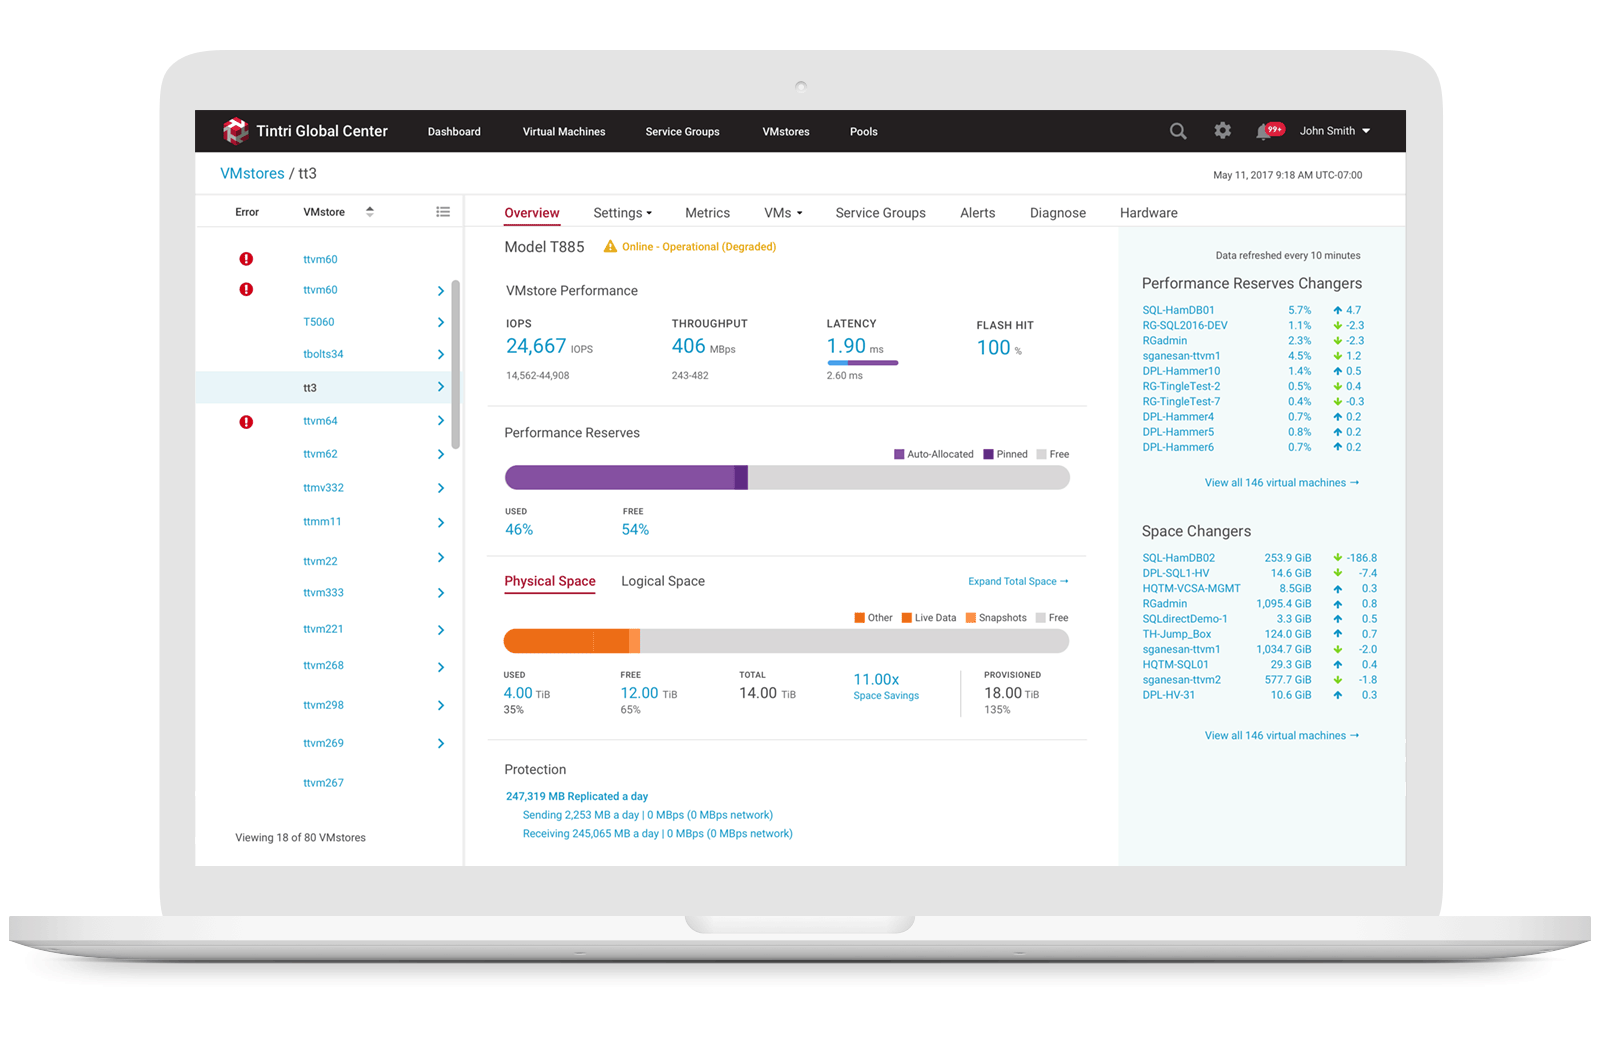The height and width of the screenshot is (1041, 1600).
Task: Select ttmm11 in the VMstore list
Action: point(322,522)
